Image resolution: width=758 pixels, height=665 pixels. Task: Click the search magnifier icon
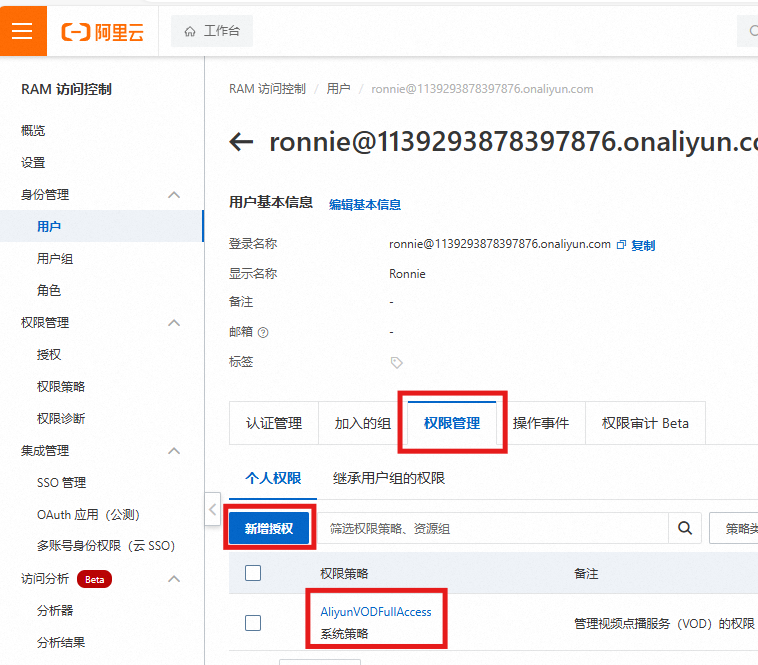point(685,528)
